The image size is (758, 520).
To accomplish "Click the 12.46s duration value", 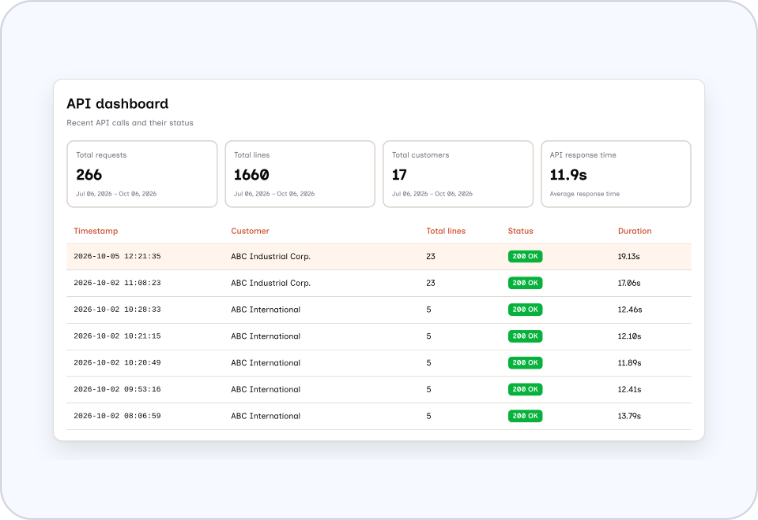I will (630, 309).
